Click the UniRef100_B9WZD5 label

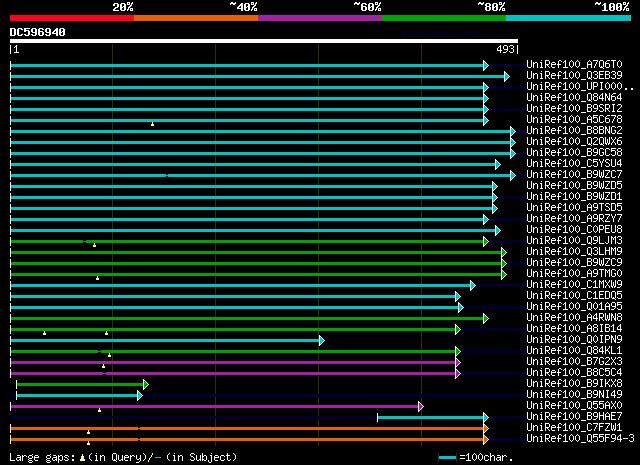(x=574, y=186)
